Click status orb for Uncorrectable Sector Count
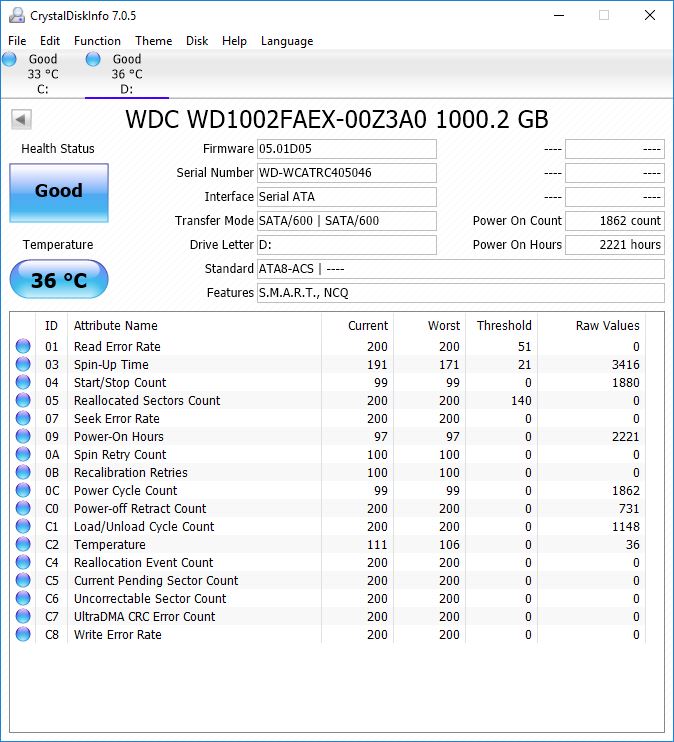Image resolution: width=674 pixels, height=742 pixels. pyautogui.click(x=23, y=598)
